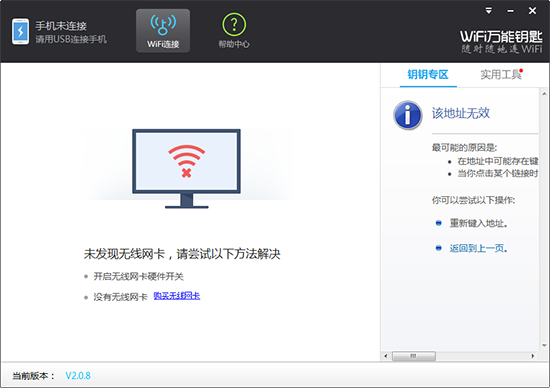Click the WiFi万能钥匙 logo
Image resolution: width=550 pixels, height=388 pixels.
(x=501, y=41)
